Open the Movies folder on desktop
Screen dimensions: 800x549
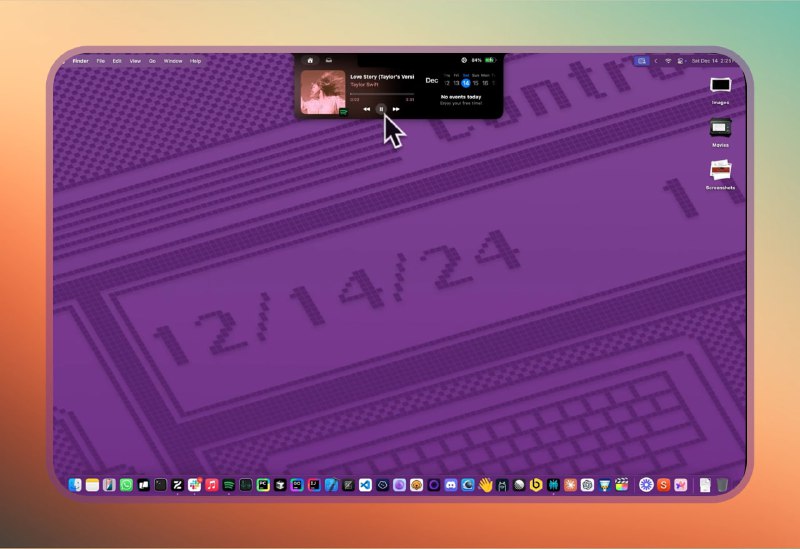click(x=720, y=133)
